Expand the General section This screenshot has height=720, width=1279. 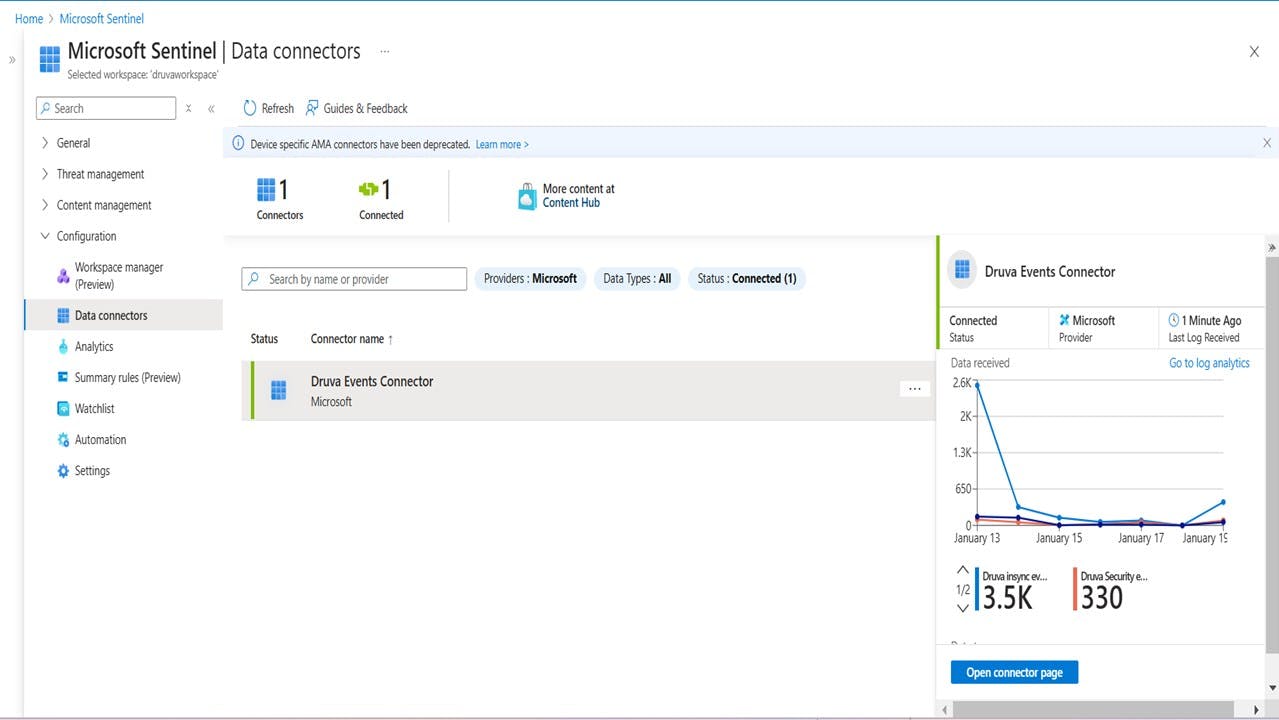pos(73,143)
